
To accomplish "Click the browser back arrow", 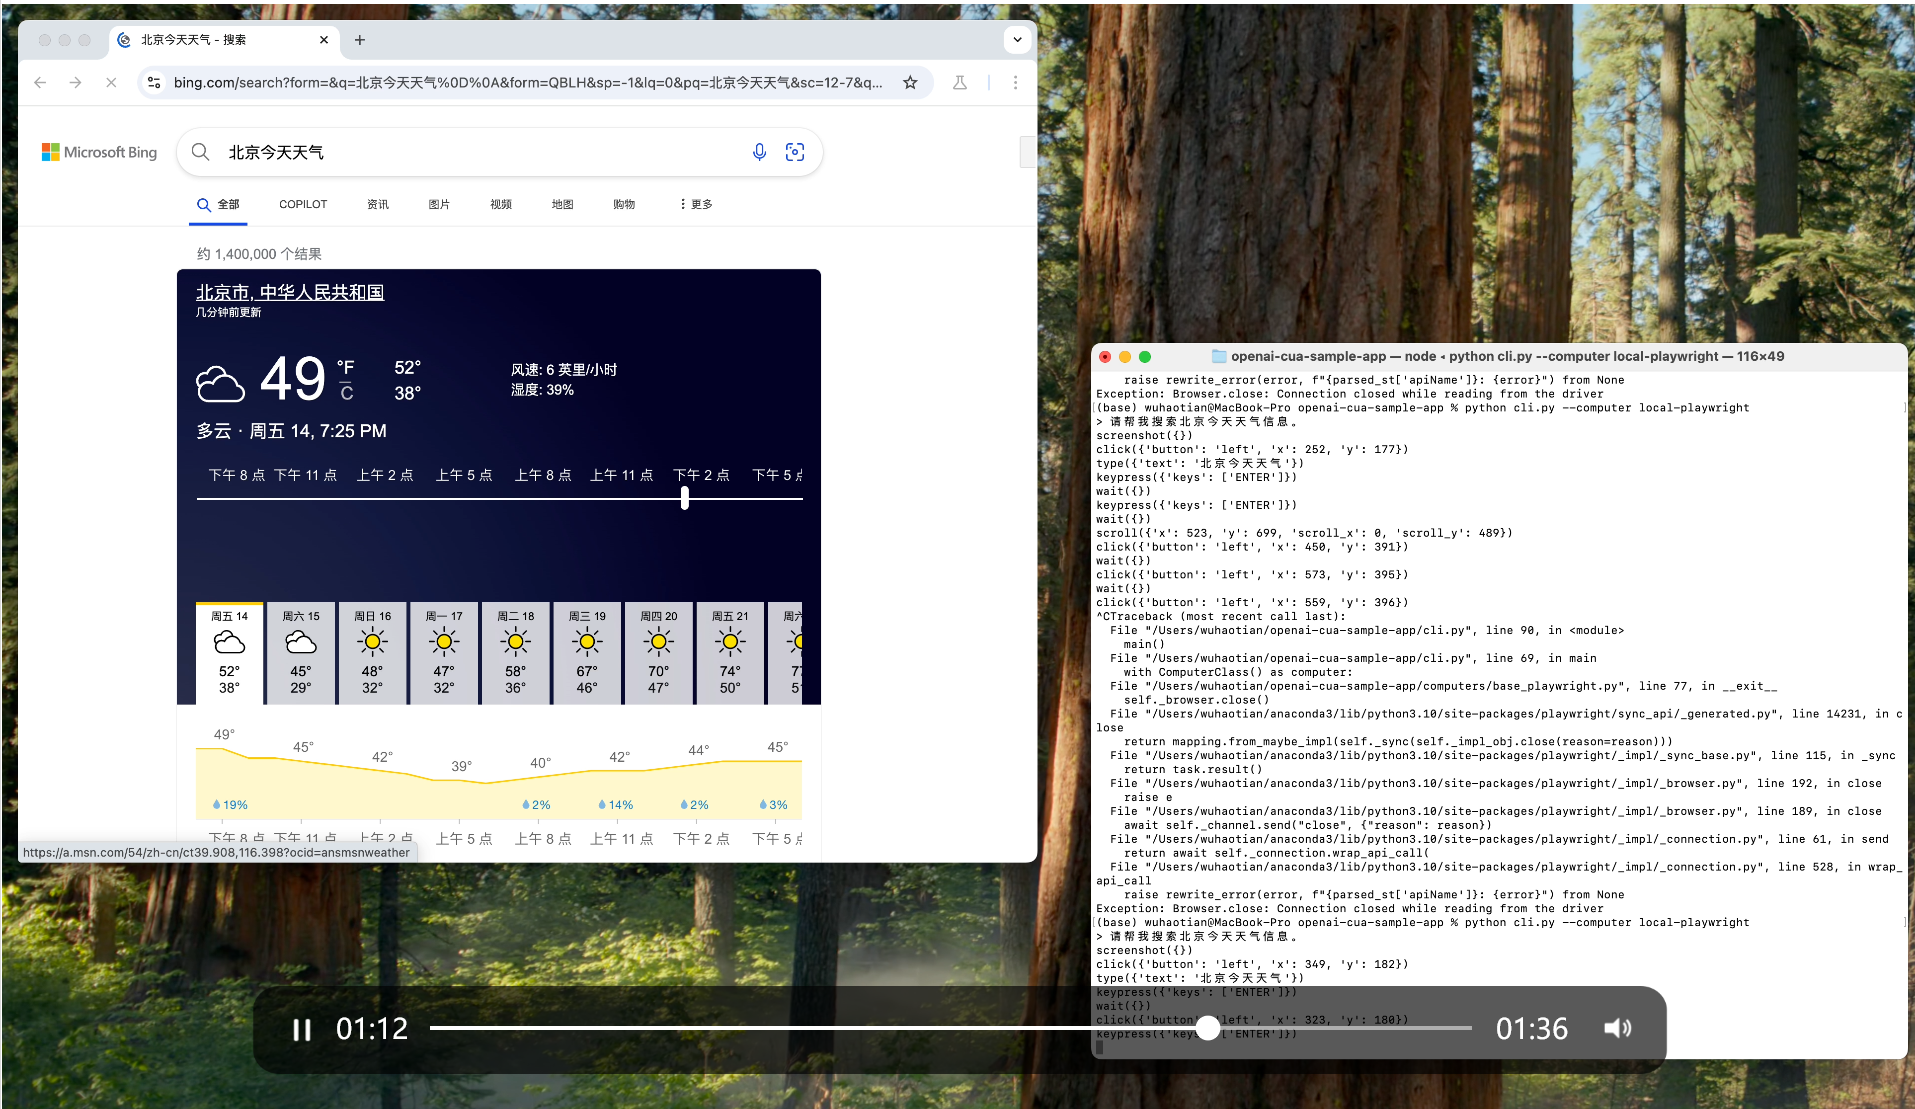I will (x=40, y=82).
